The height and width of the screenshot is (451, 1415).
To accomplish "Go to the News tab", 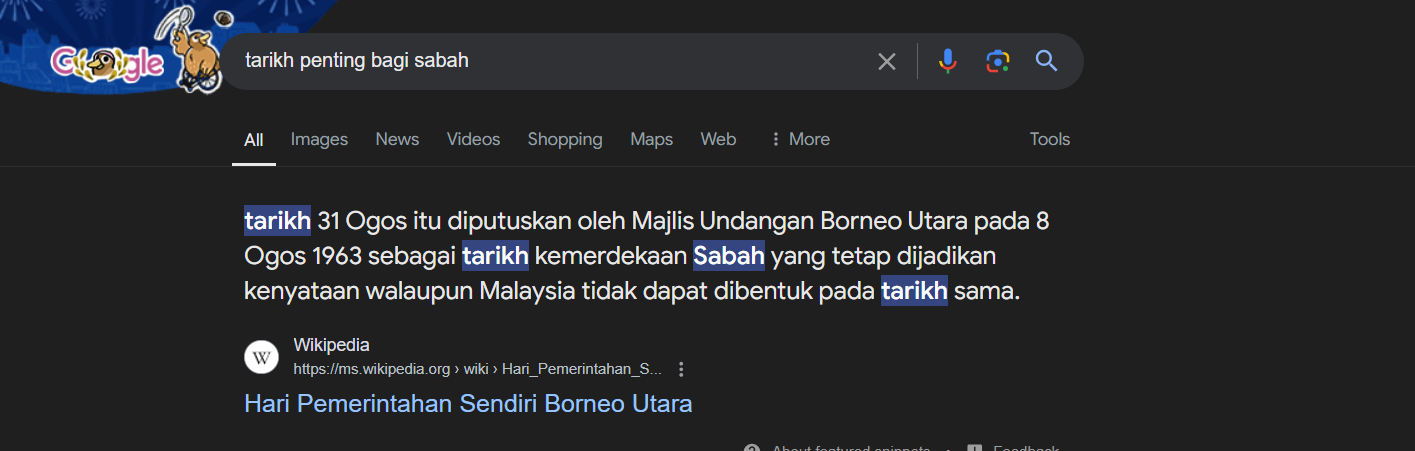I will [397, 139].
